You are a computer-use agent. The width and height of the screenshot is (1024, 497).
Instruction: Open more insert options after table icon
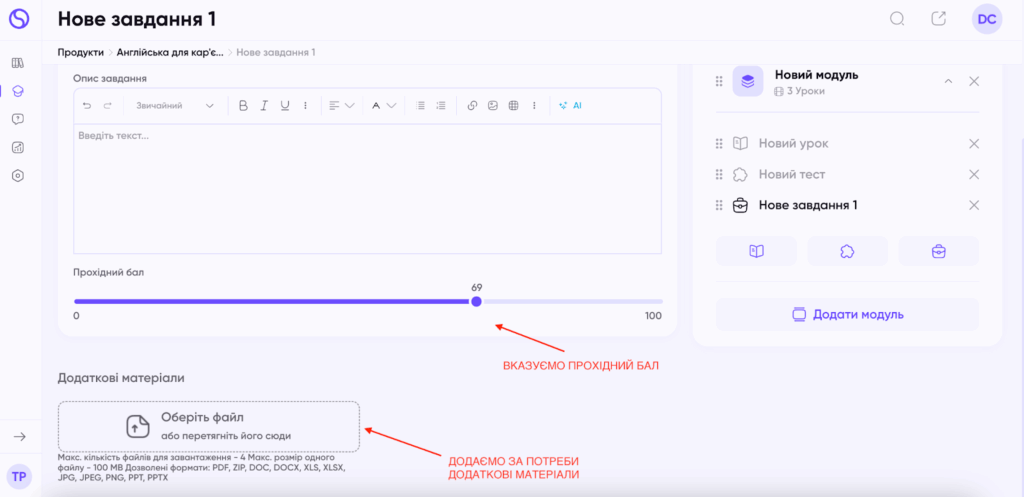point(534,105)
